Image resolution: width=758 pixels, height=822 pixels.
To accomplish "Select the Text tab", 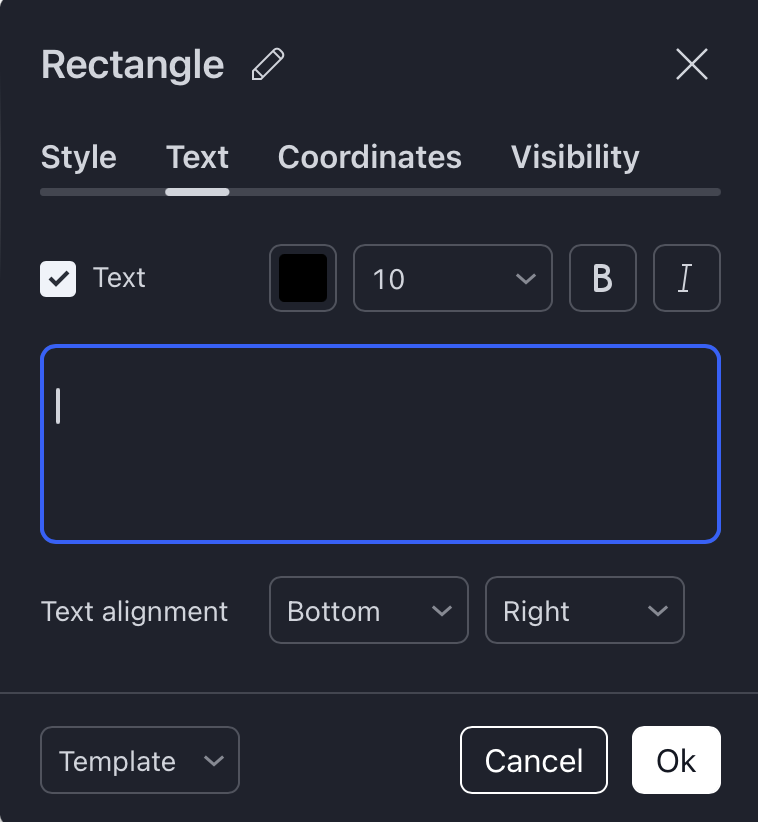I will point(198,158).
